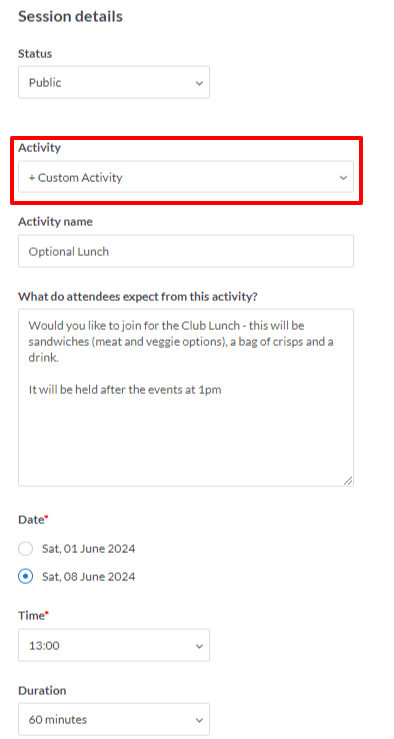Click inside the attendee expectations text area
394x739 pixels.
pos(186,397)
